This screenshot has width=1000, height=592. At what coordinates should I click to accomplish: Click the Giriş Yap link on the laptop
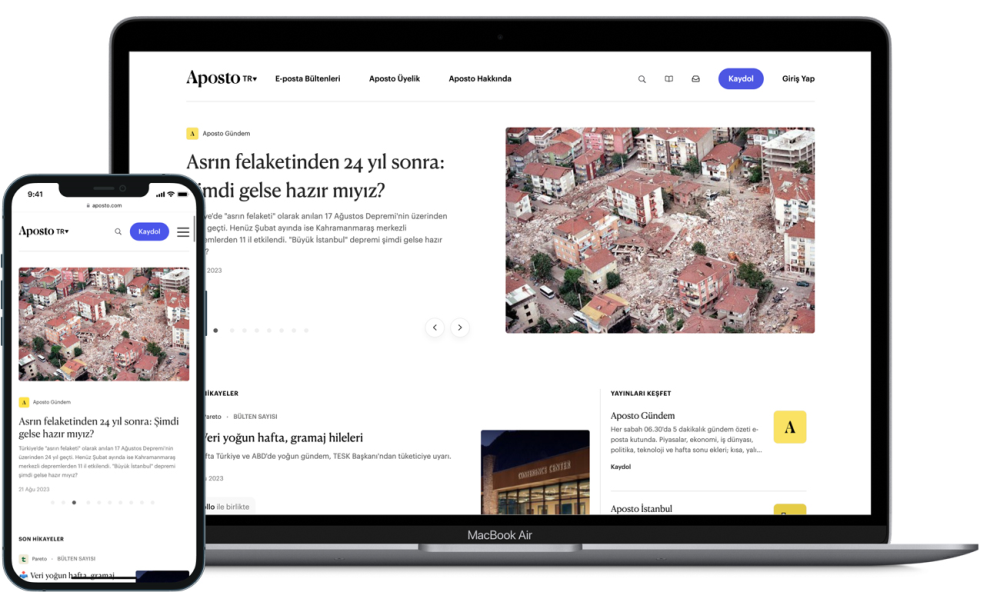click(798, 79)
